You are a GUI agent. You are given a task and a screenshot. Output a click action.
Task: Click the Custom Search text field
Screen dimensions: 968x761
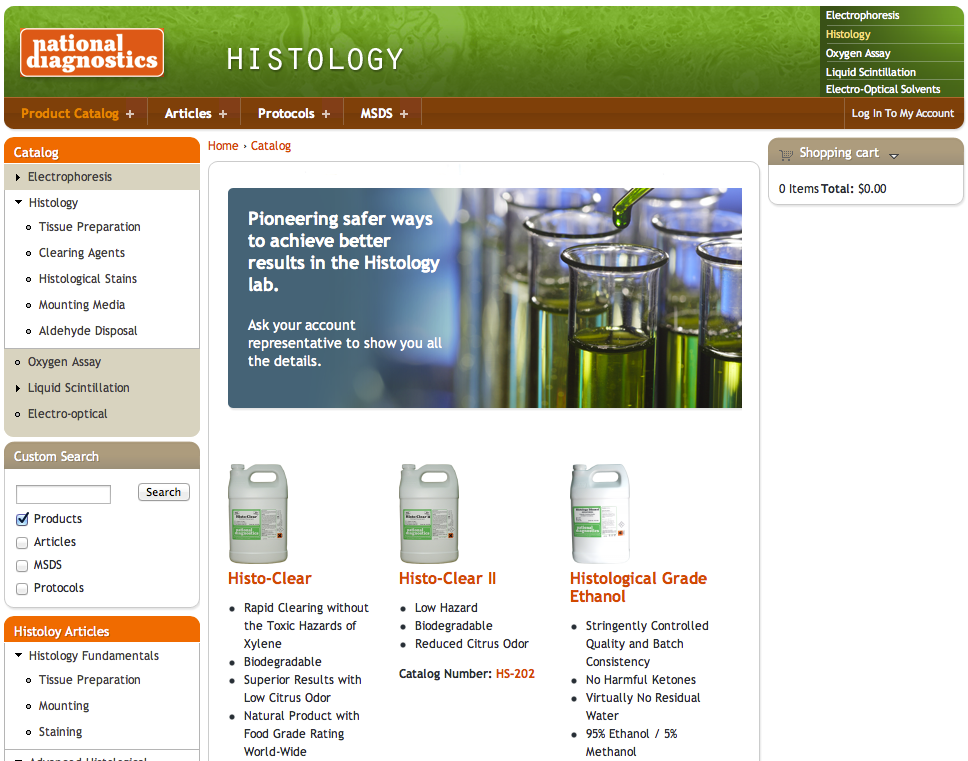pos(63,494)
